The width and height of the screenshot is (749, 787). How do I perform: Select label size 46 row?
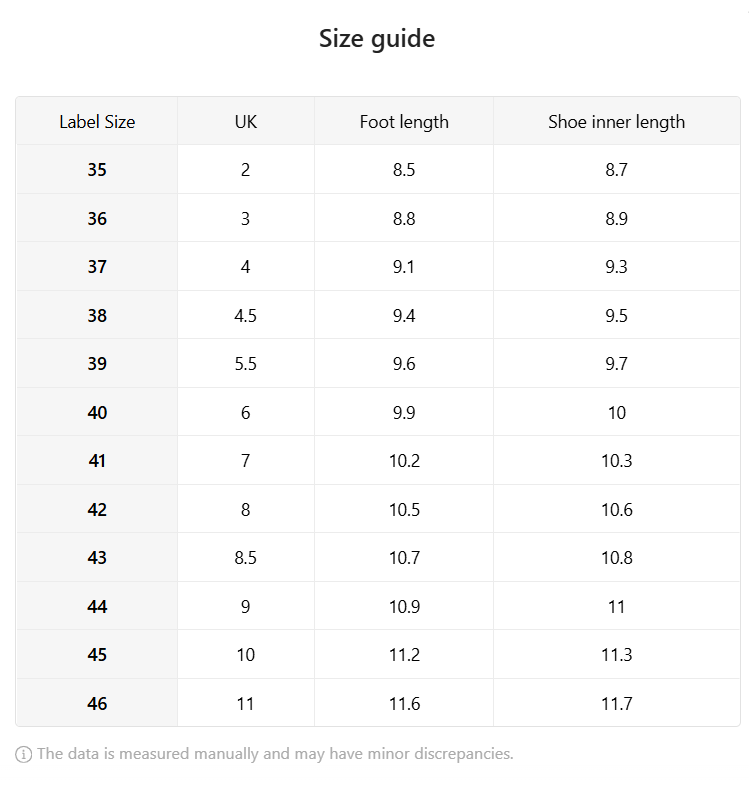point(378,703)
